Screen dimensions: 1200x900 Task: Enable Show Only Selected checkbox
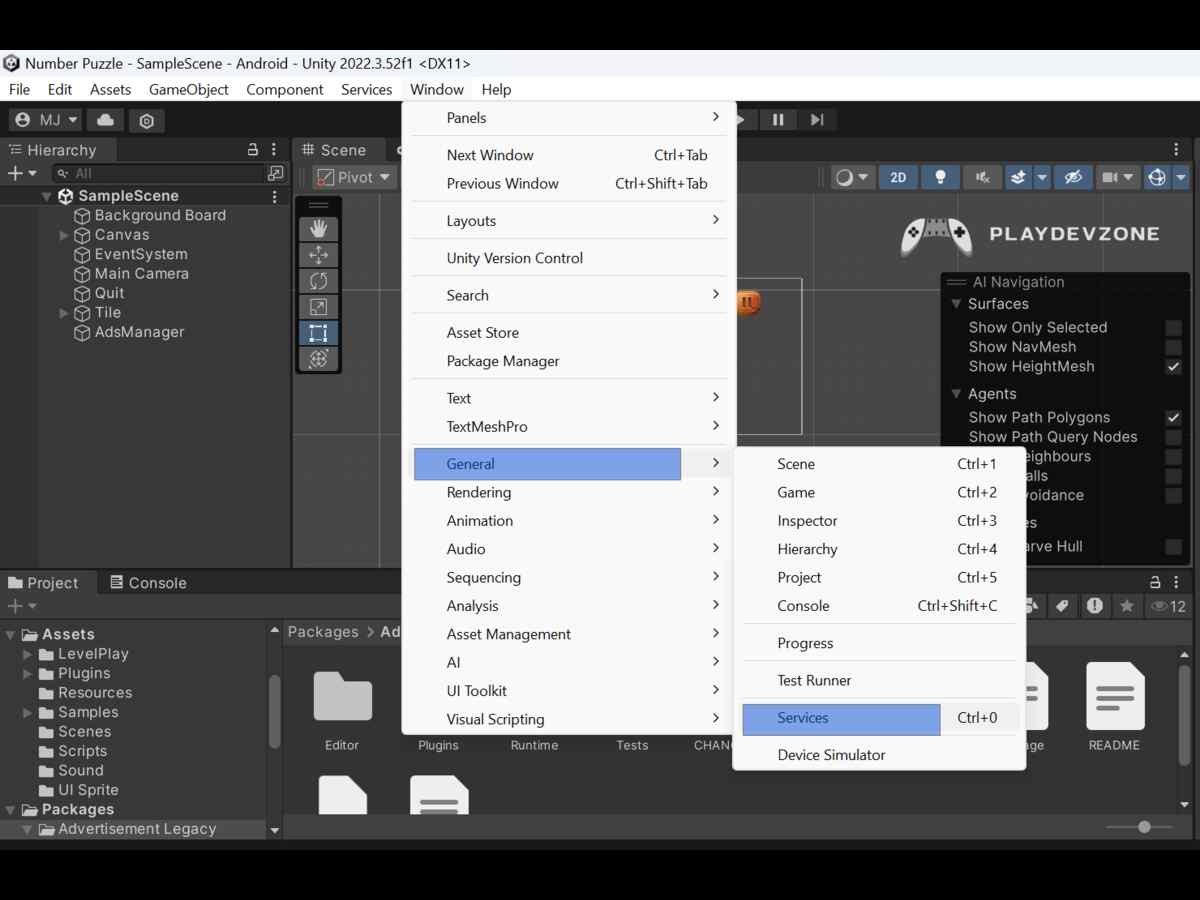(1173, 328)
